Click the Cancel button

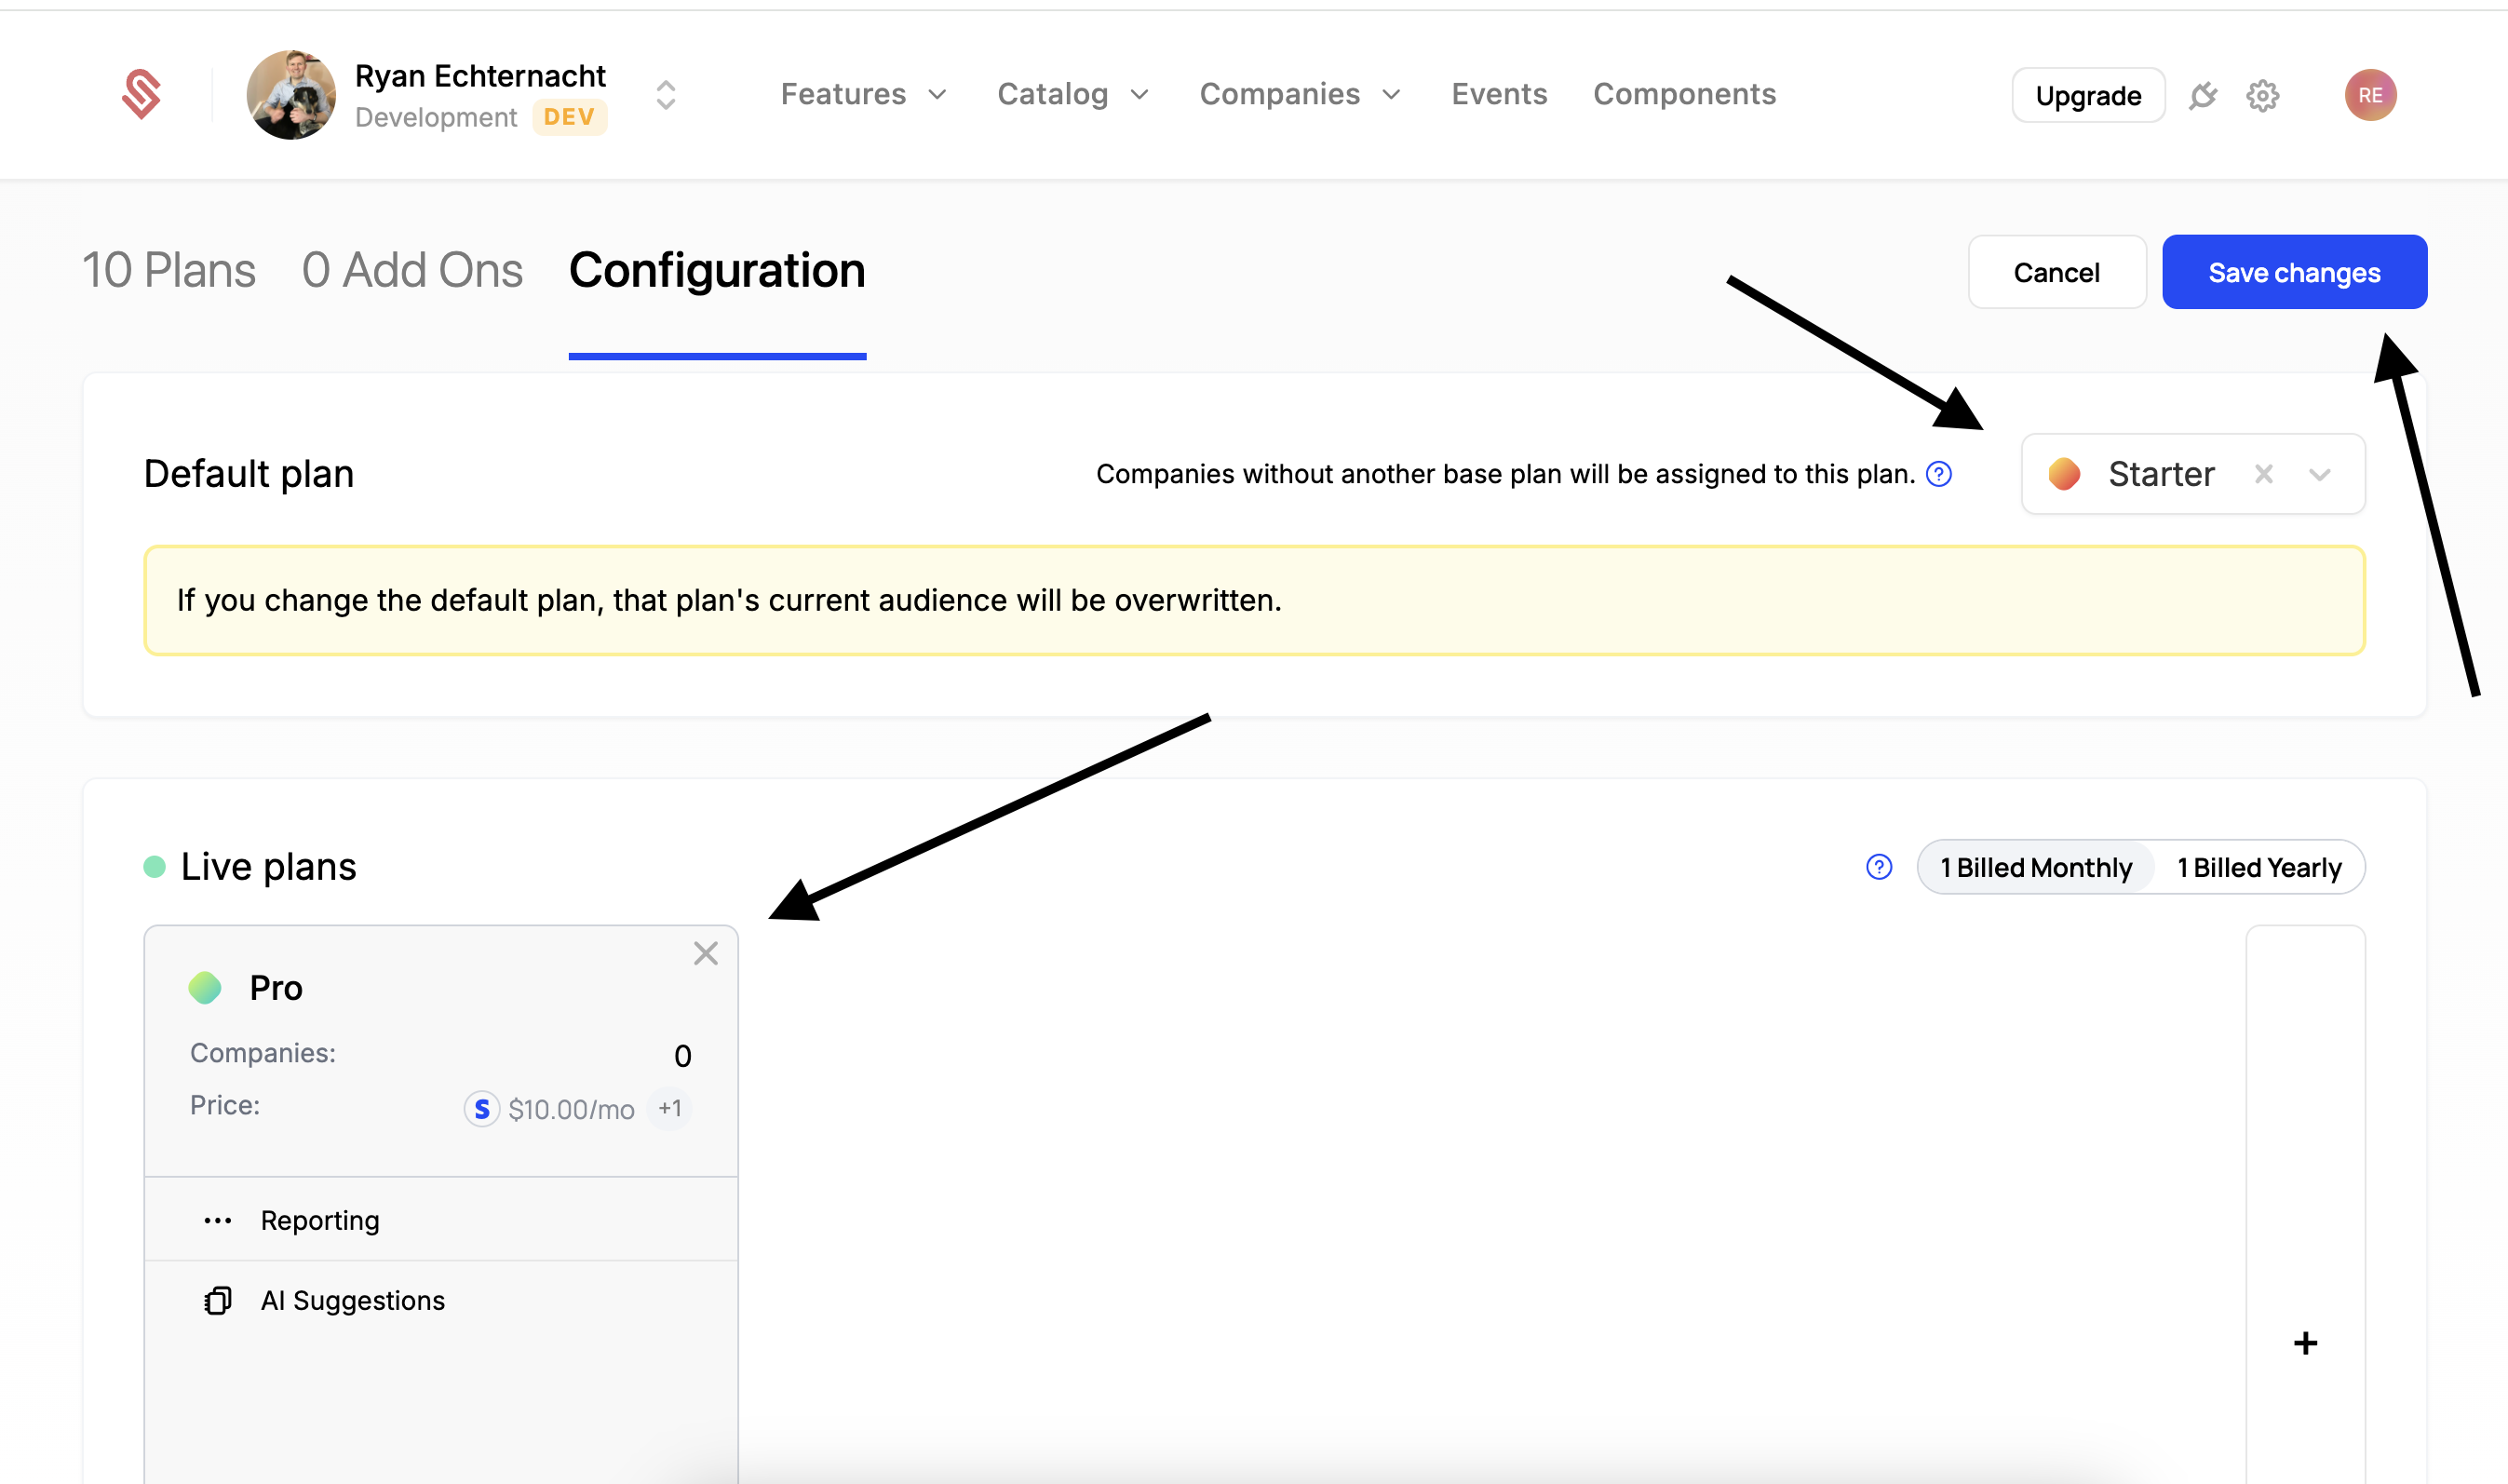(x=2057, y=271)
